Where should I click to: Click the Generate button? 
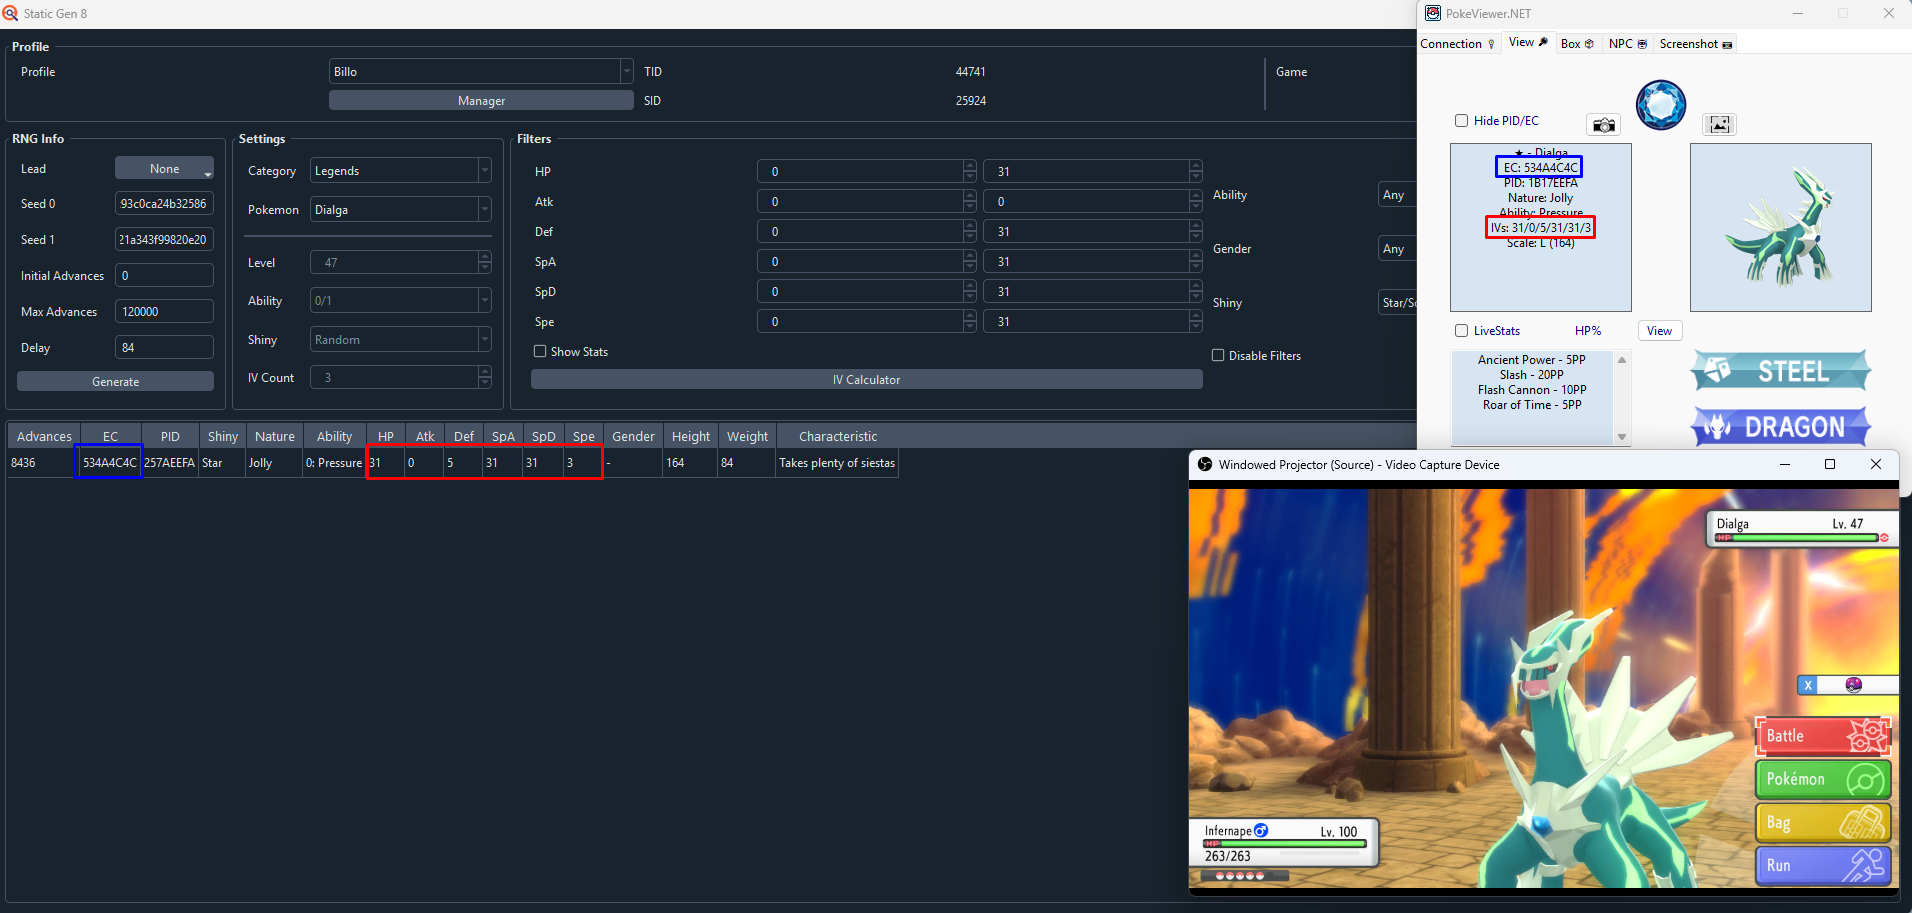click(115, 381)
